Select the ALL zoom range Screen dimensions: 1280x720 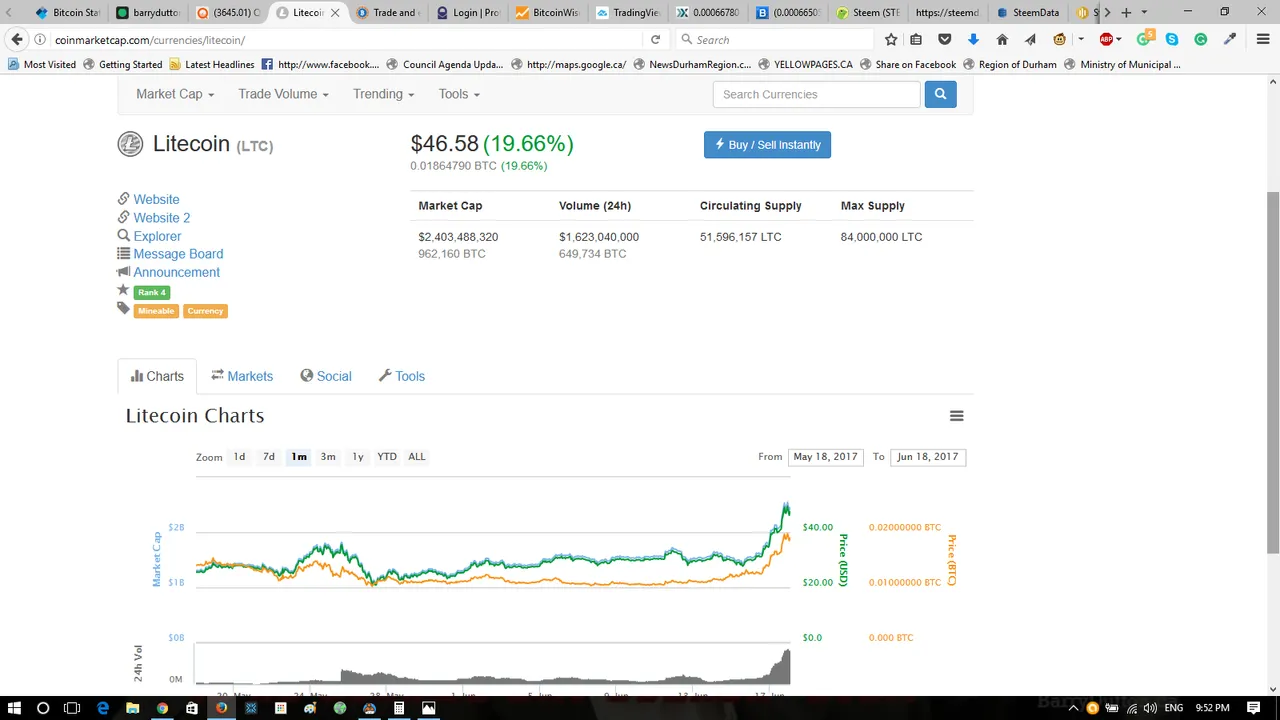[x=417, y=457]
